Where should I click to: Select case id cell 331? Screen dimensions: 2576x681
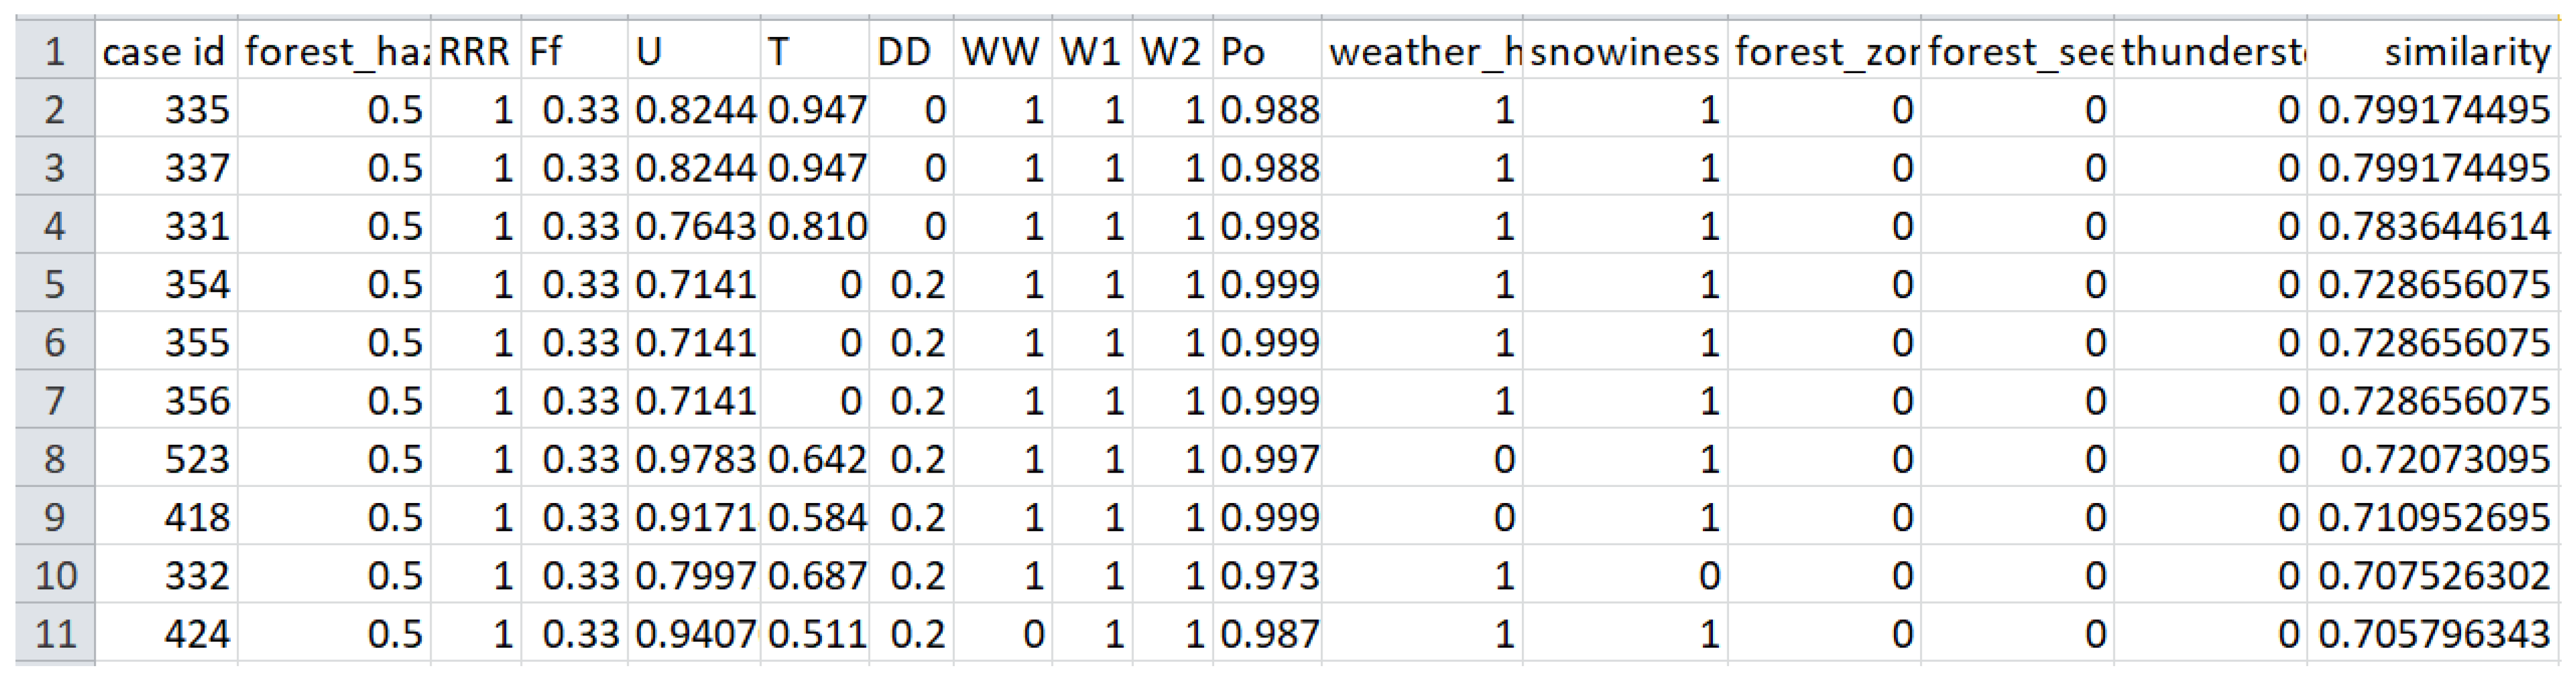(x=197, y=227)
